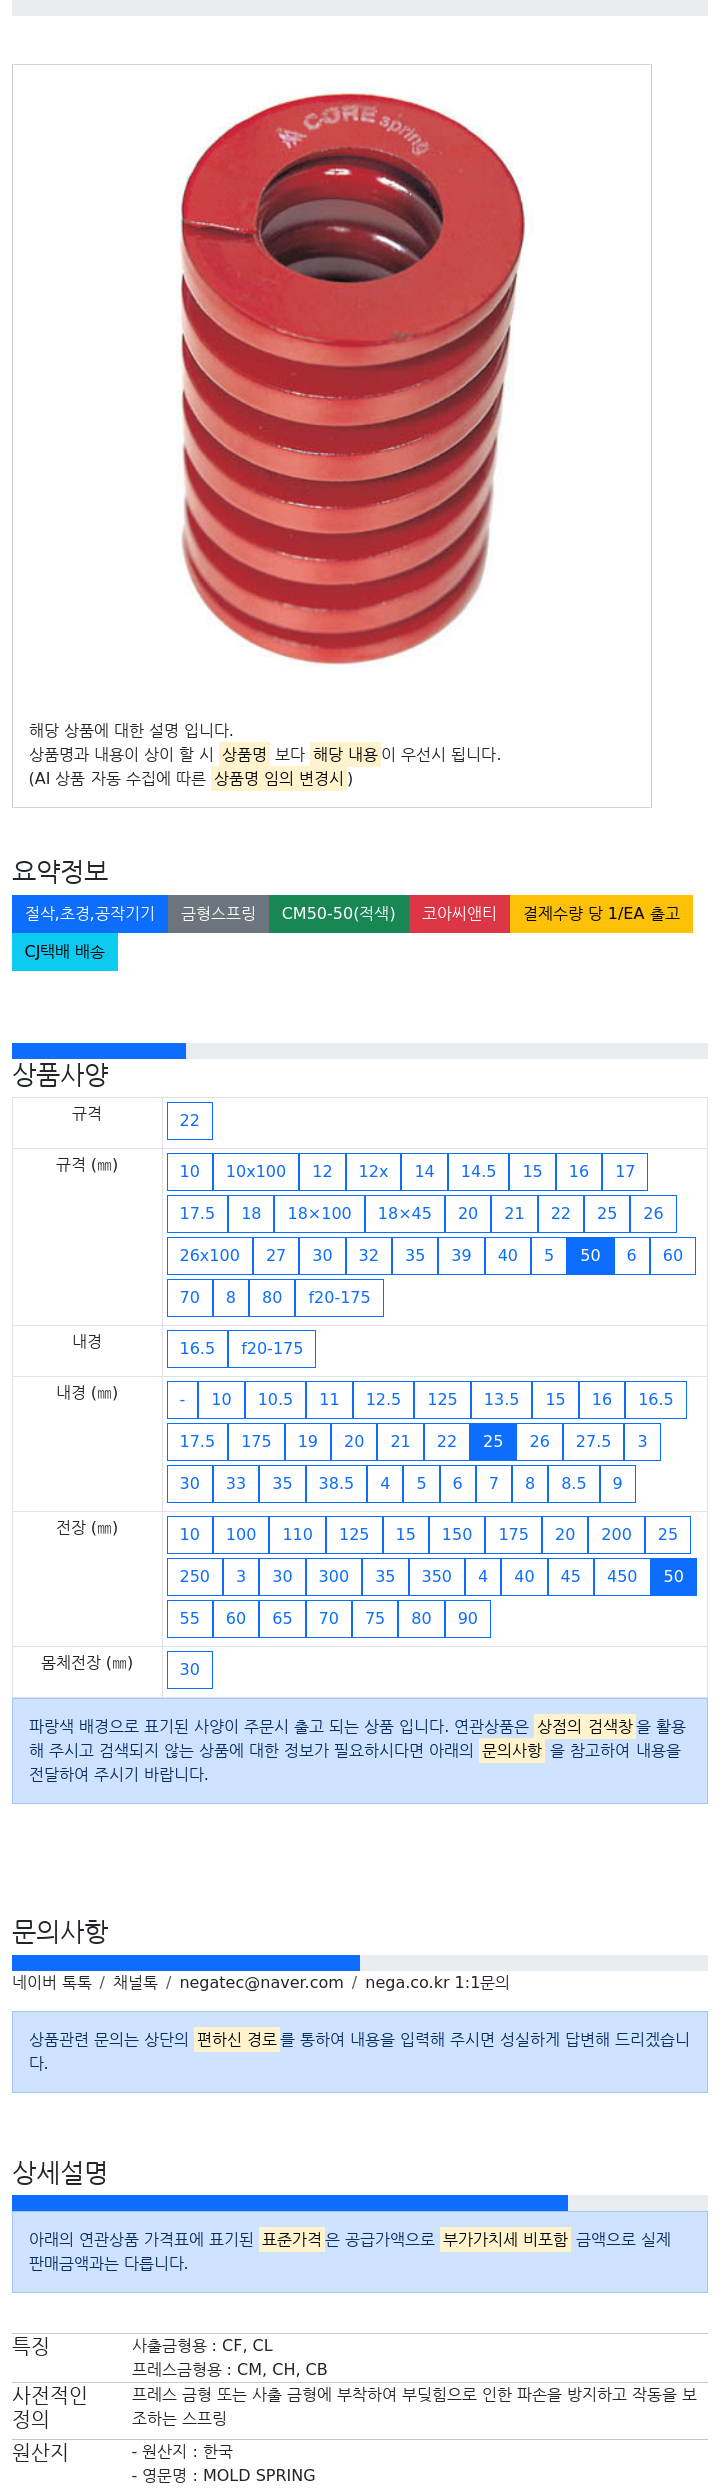The width and height of the screenshot is (720, 2488).
Task: Open the 절삭,초경,공작기기 category tag
Action: (x=90, y=914)
